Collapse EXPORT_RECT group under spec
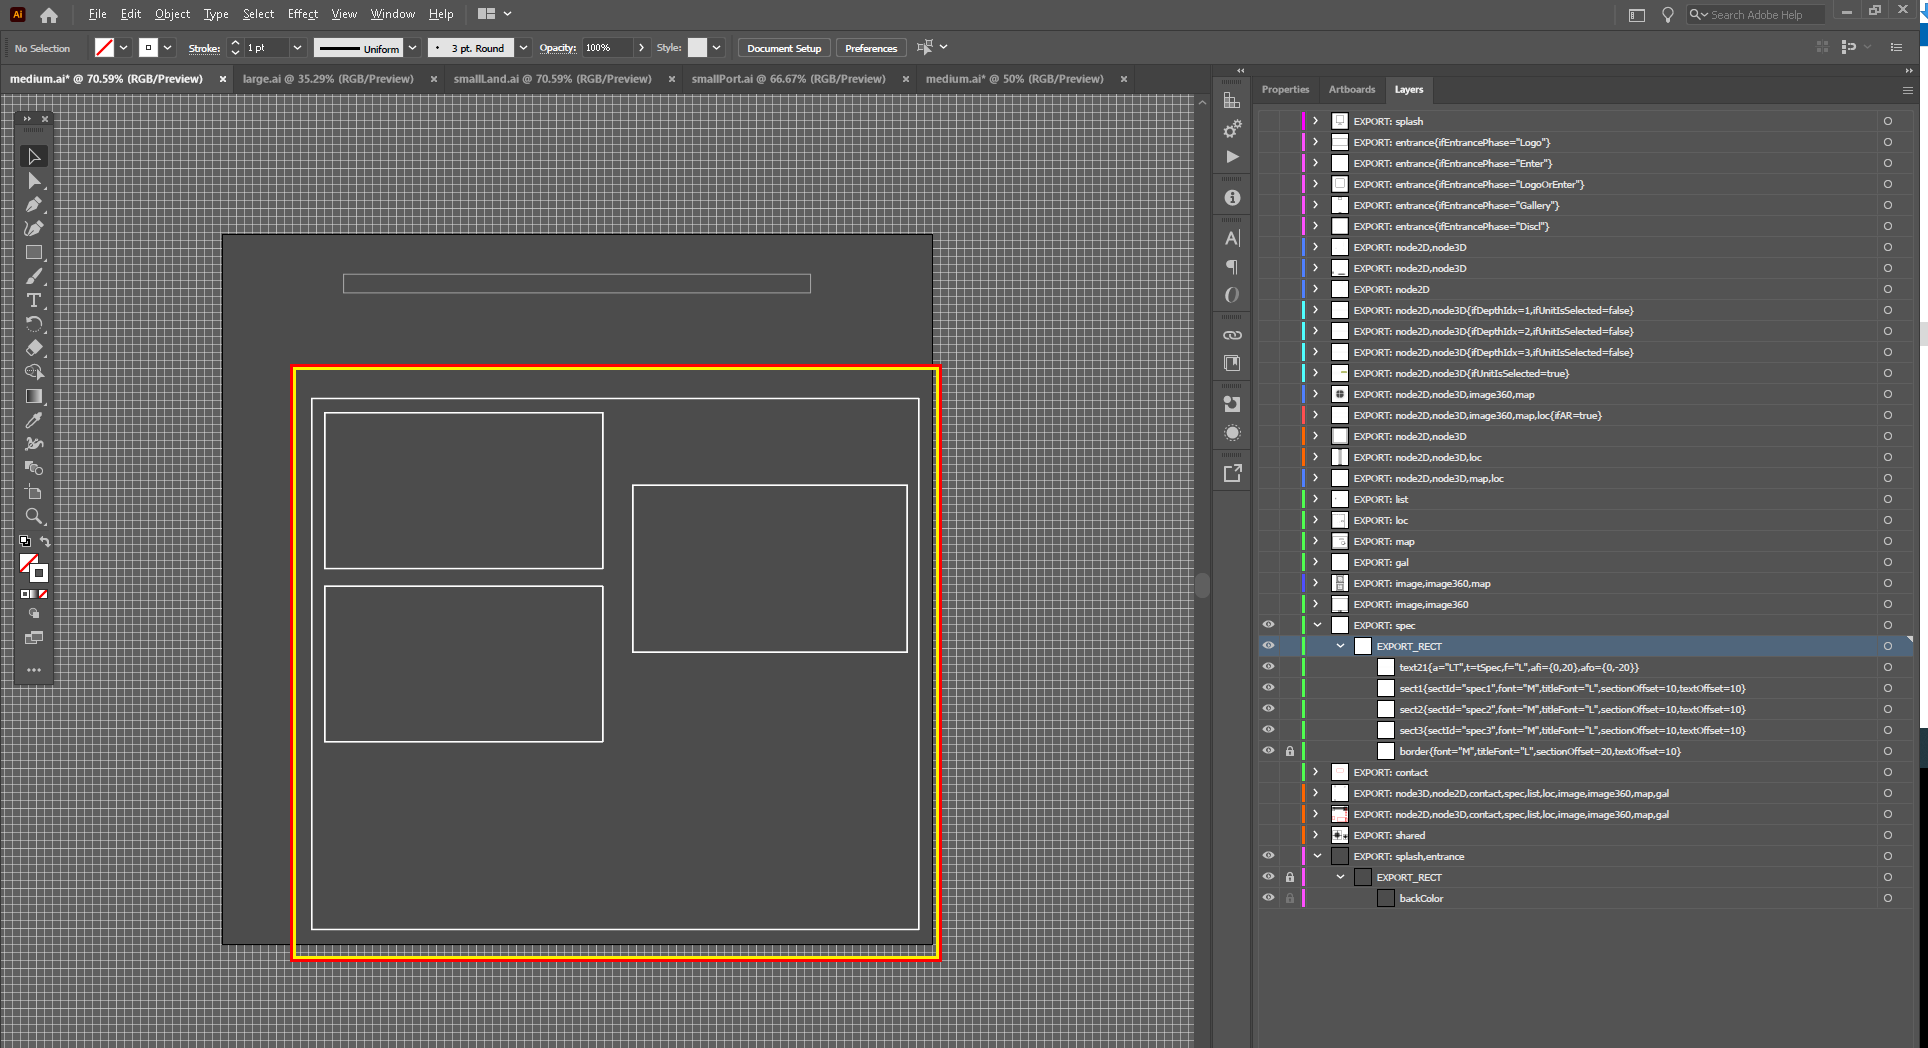The image size is (1928, 1048). point(1340,646)
